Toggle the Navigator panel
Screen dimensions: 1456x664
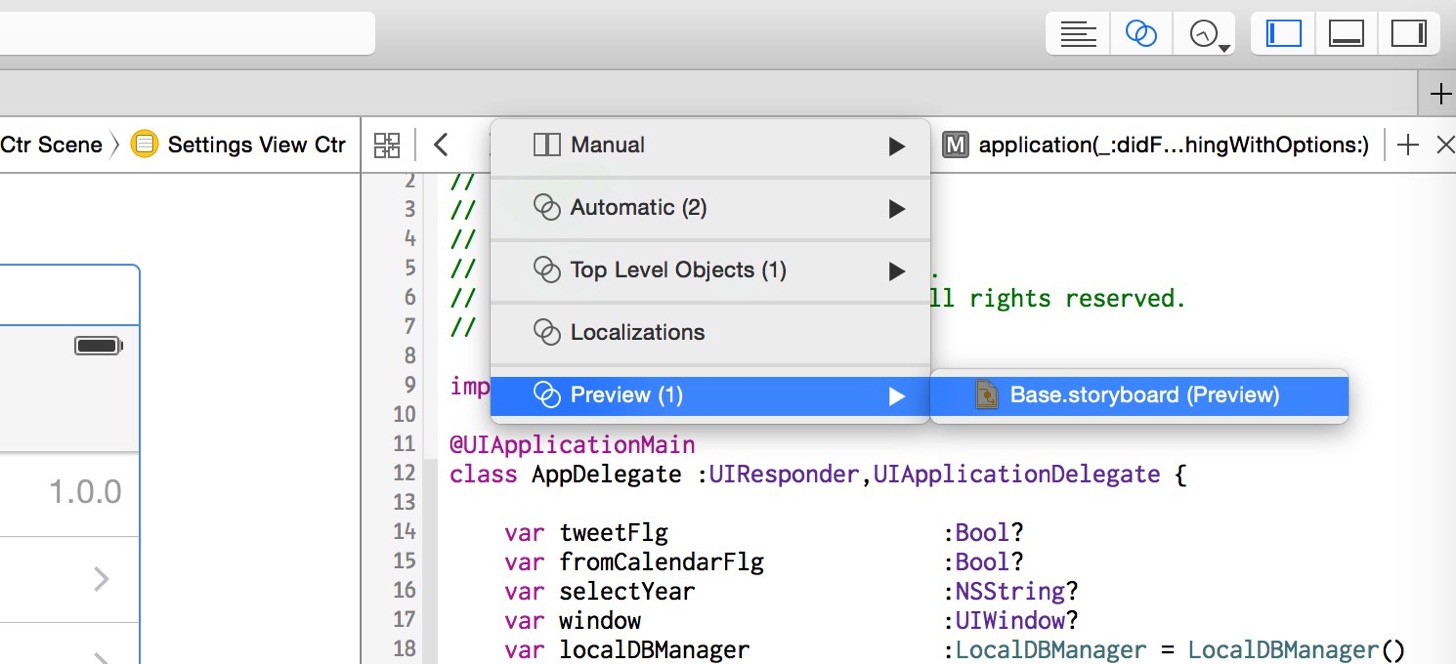(1284, 34)
